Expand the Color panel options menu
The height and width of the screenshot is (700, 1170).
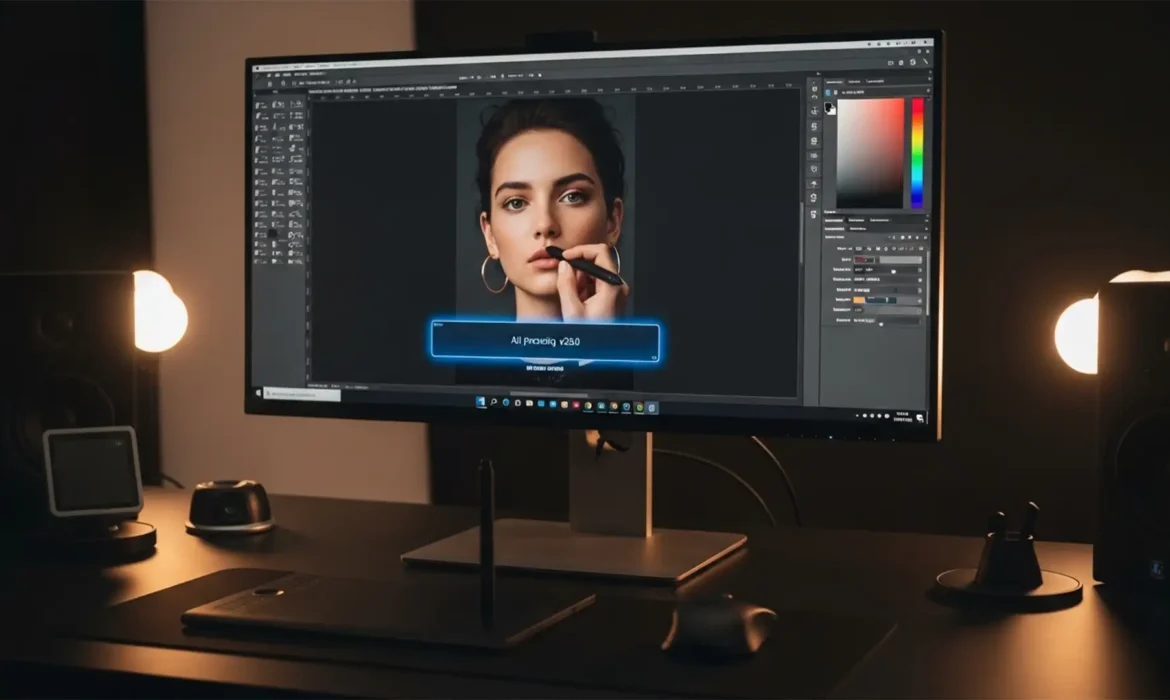point(930,77)
